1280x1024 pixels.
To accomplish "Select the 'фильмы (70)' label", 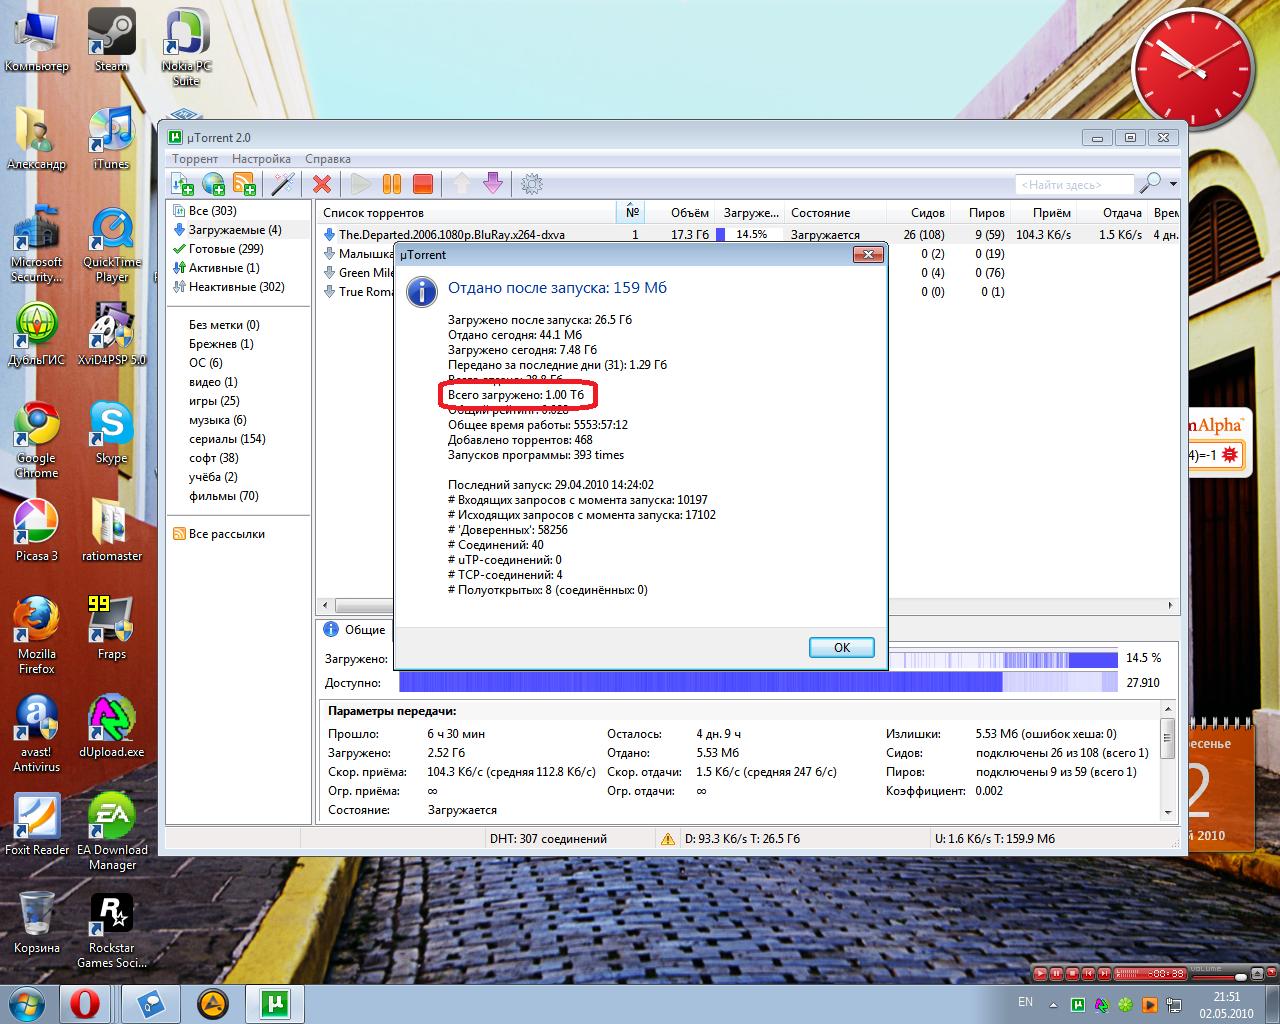I will pyautogui.click(x=223, y=496).
